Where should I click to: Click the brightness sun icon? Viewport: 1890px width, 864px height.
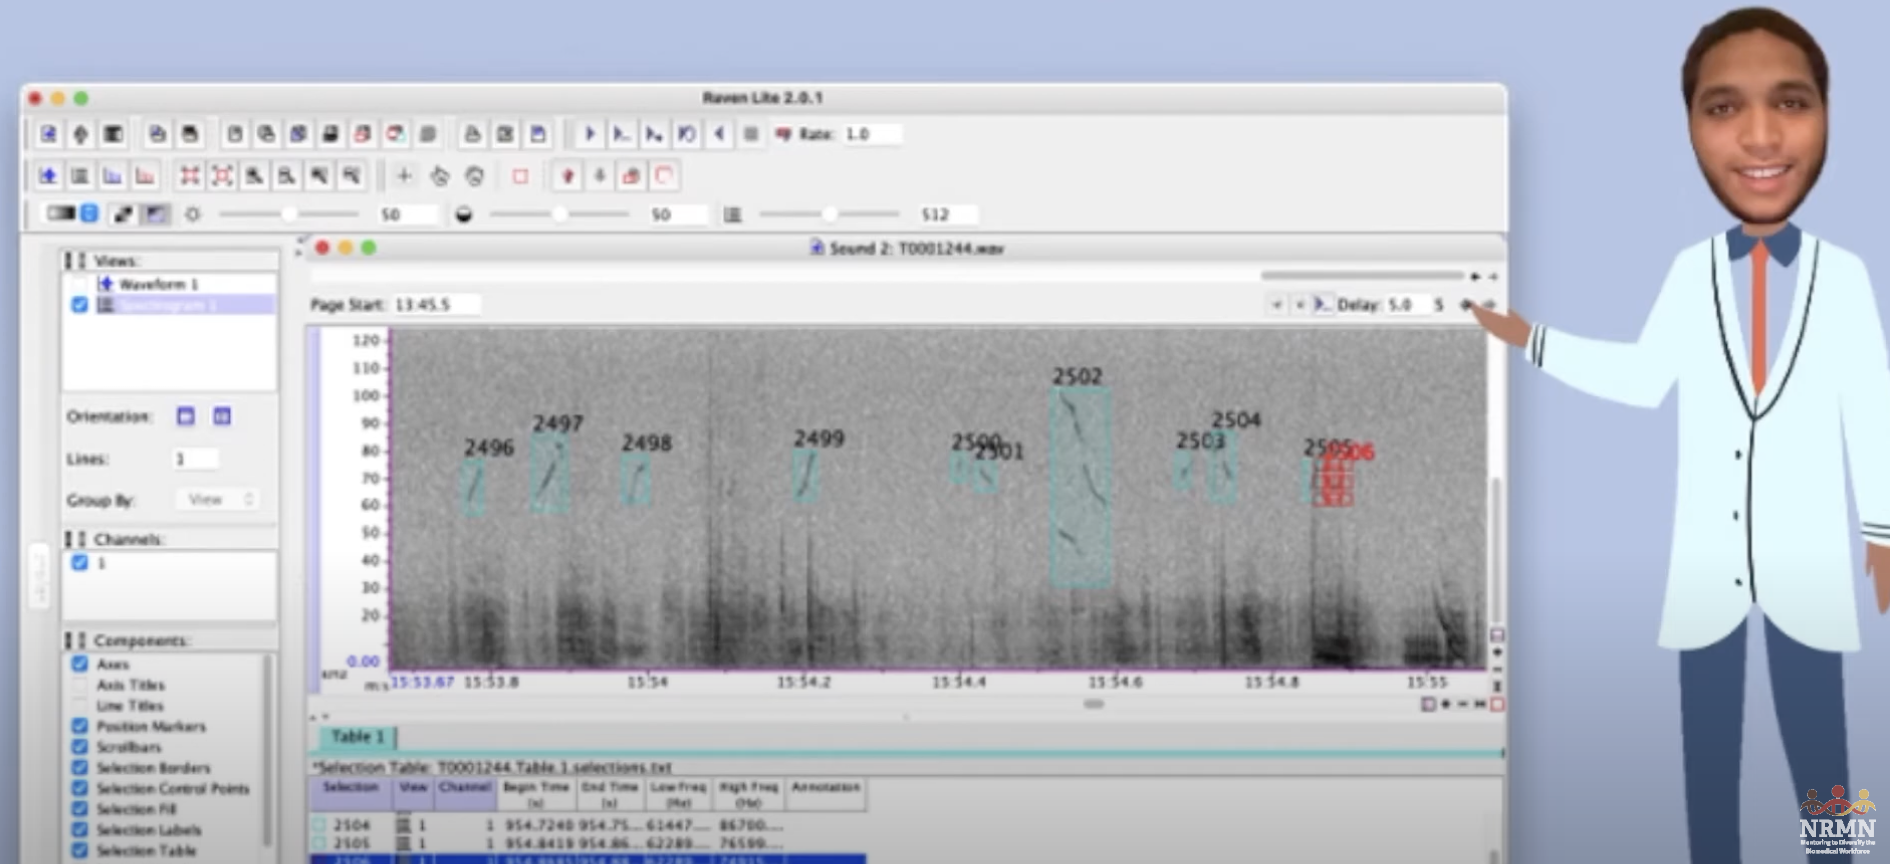(193, 214)
